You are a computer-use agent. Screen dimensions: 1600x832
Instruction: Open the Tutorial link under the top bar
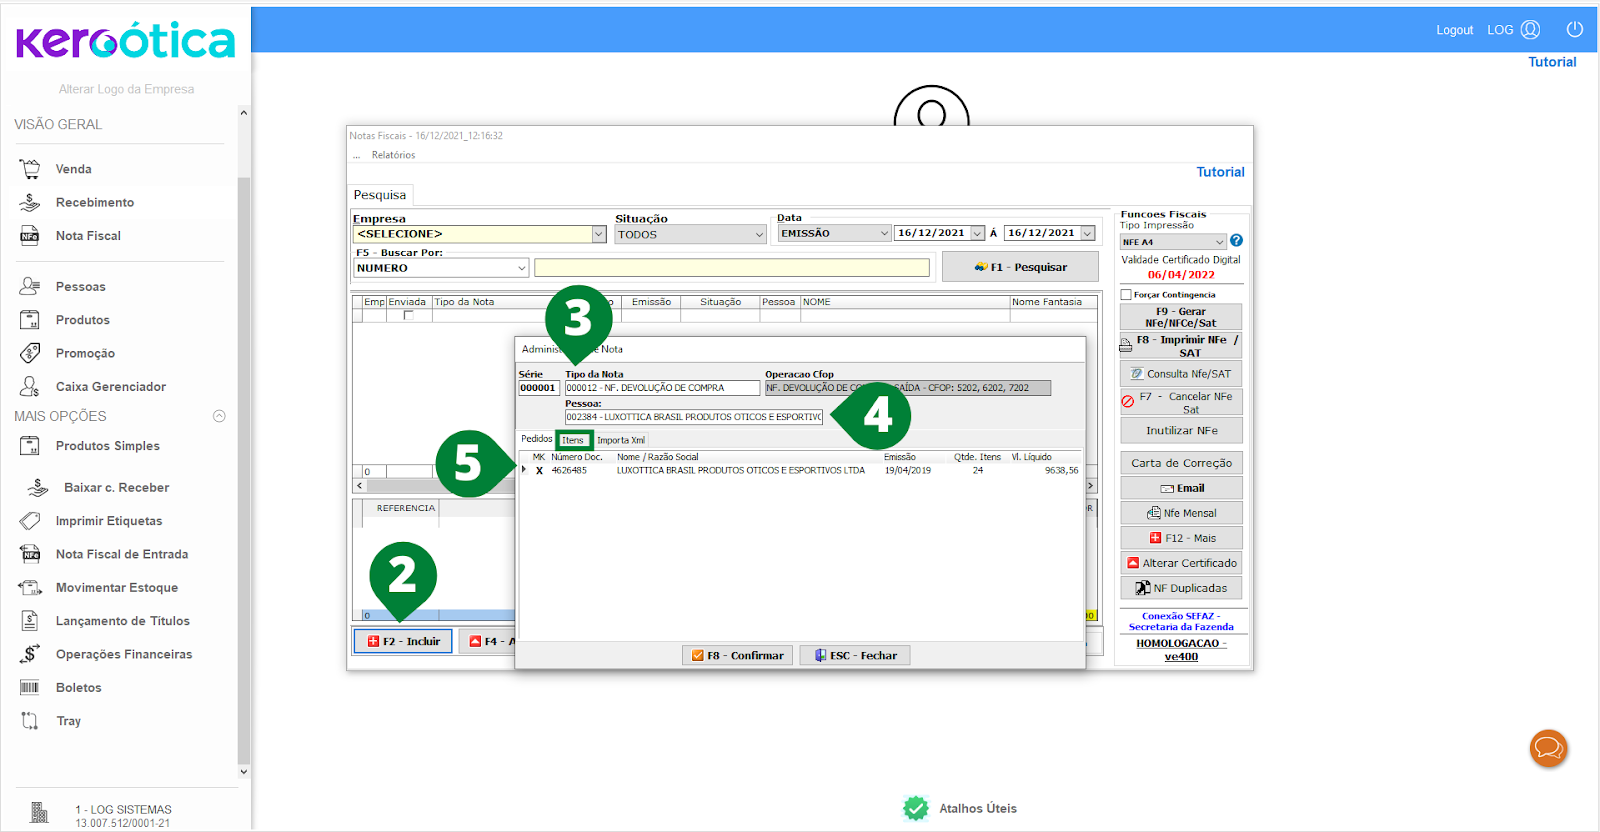(1552, 62)
